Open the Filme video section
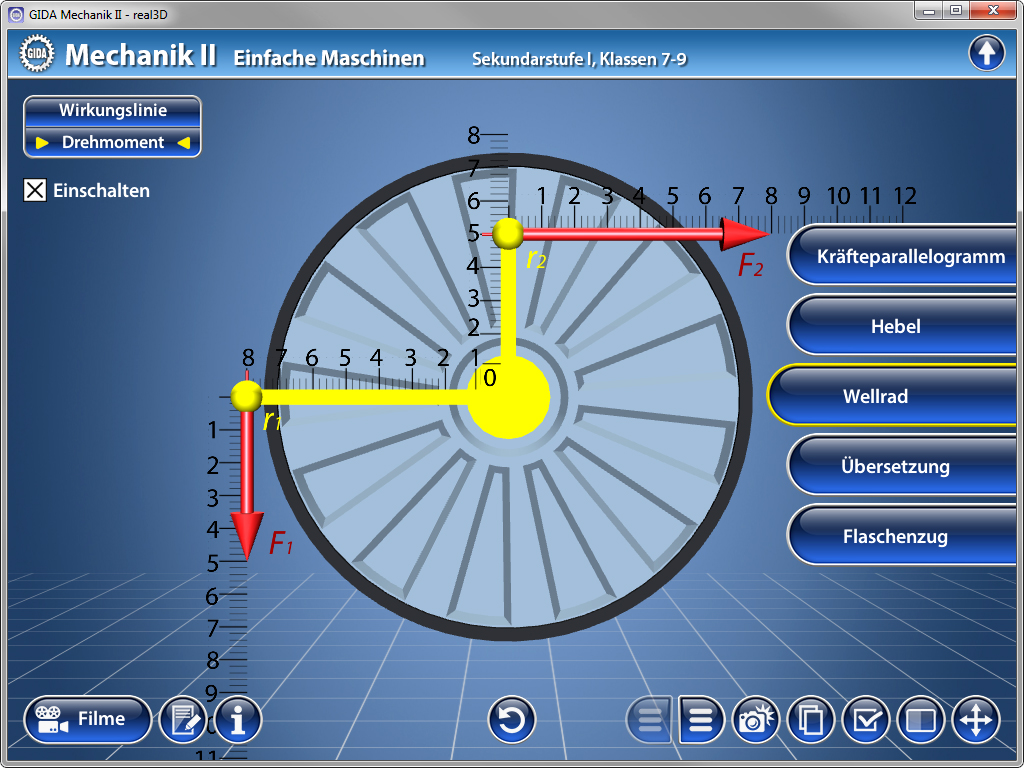 pyautogui.click(x=87, y=719)
